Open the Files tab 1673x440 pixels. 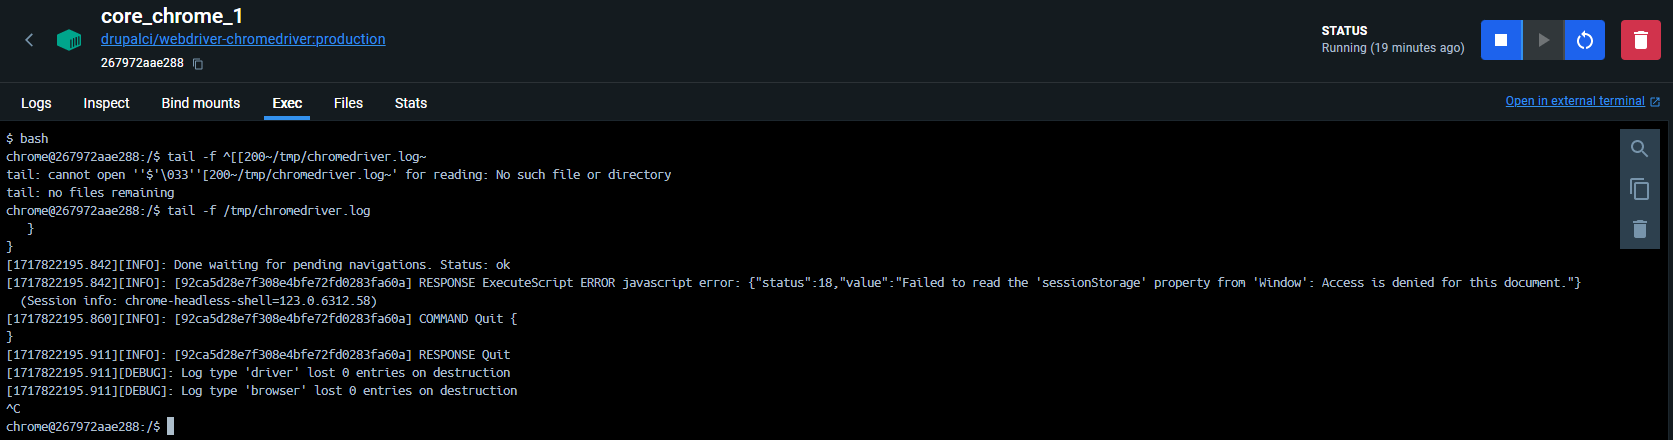348,103
